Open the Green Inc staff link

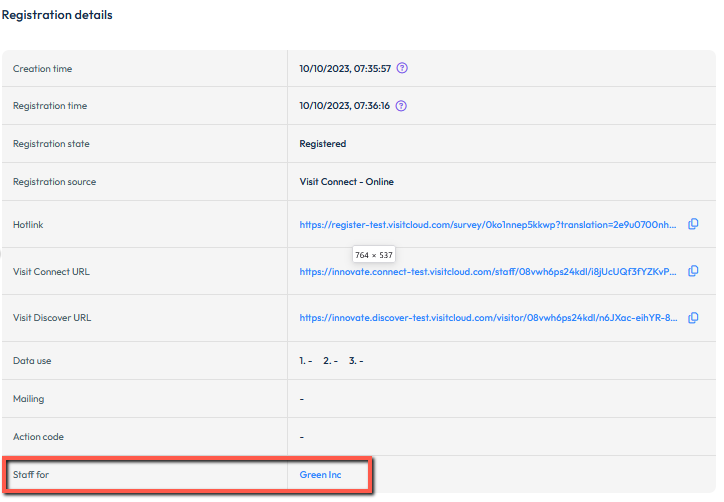point(320,475)
